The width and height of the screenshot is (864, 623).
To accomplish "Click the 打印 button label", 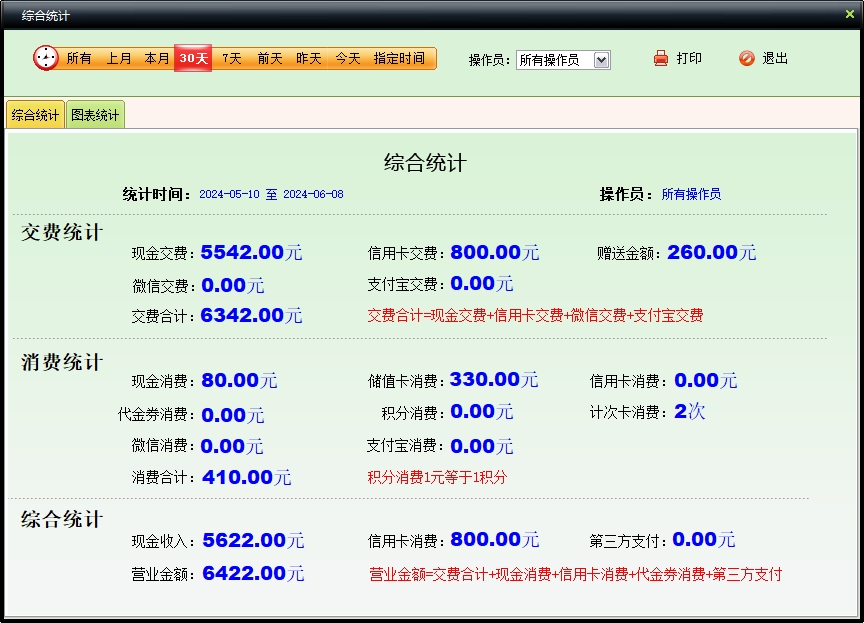I will [689, 59].
